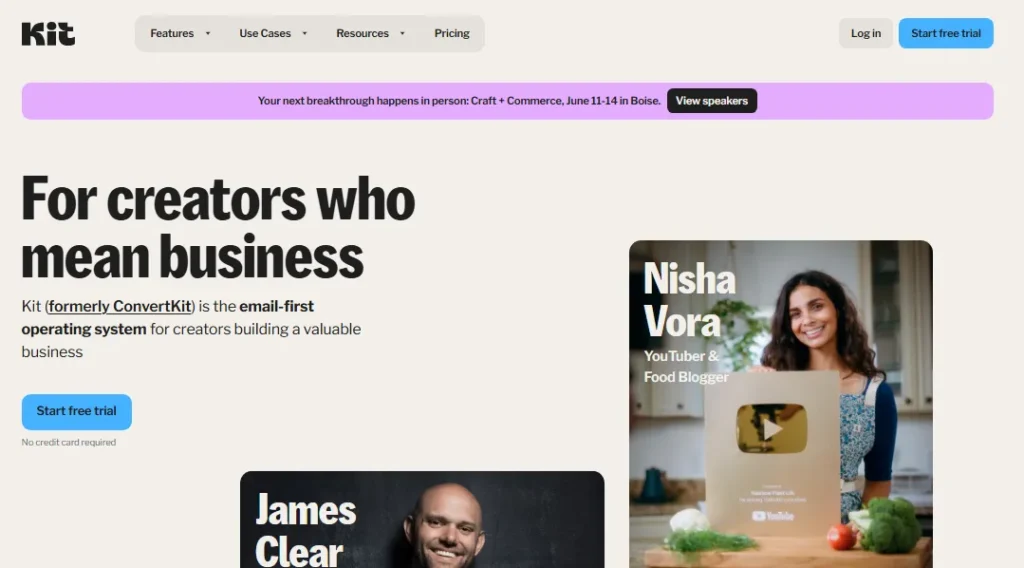Click the YouTuber & Food Blogger caption
Image resolution: width=1024 pixels, height=568 pixels.
686,366
